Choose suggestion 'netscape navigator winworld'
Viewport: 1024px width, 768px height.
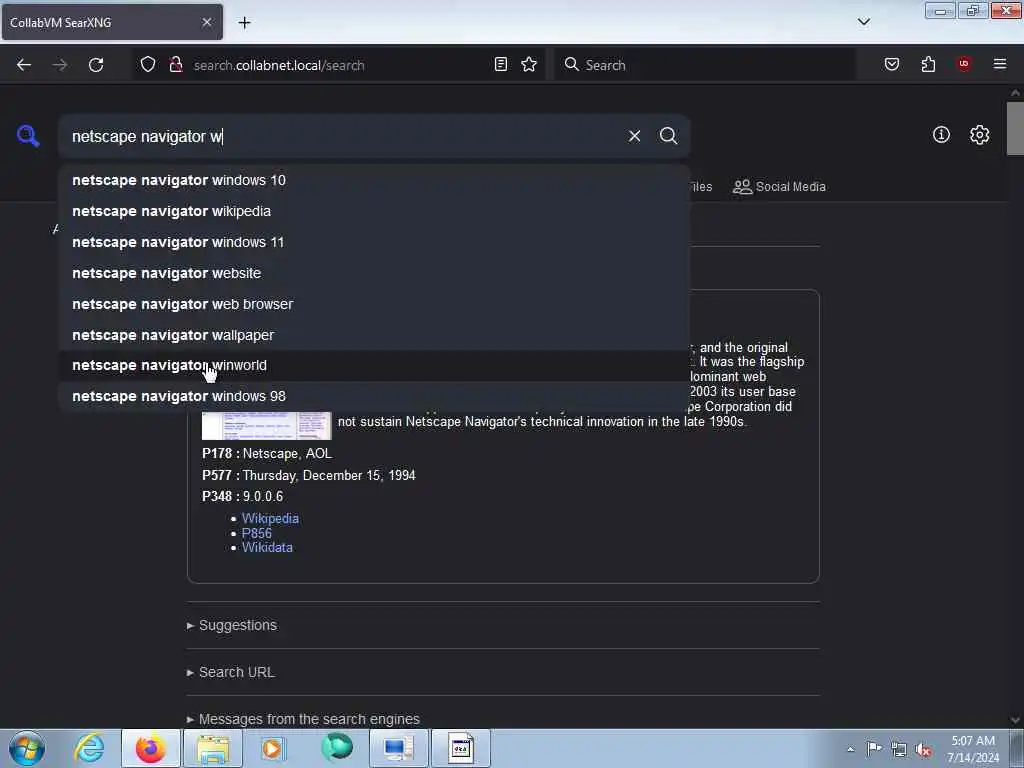(x=374, y=365)
